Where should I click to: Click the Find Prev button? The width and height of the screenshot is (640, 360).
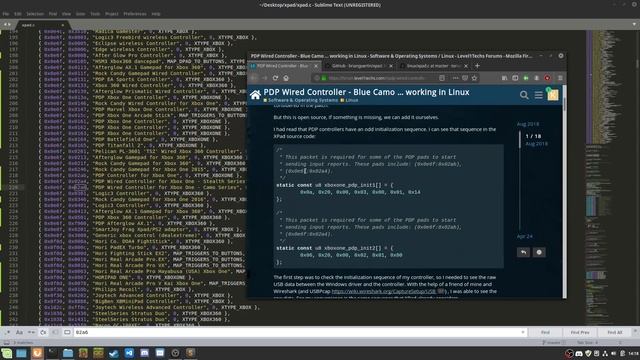pos(580,332)
